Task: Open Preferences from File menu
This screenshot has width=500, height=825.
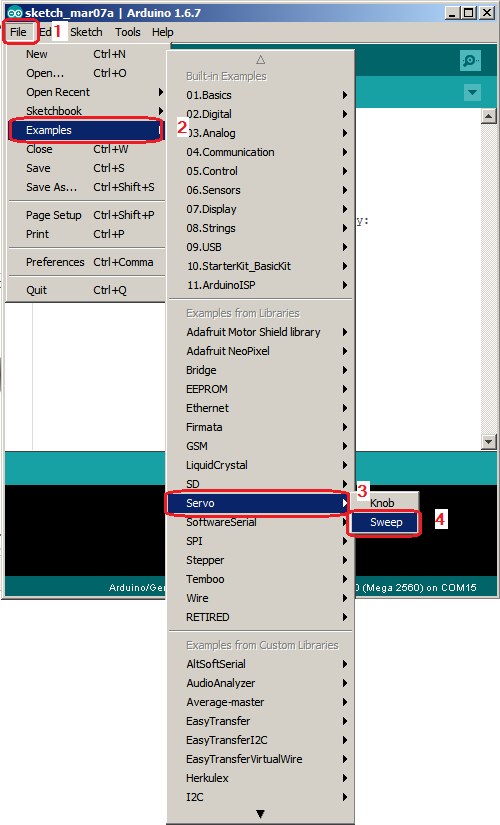Action: (87, 261)
